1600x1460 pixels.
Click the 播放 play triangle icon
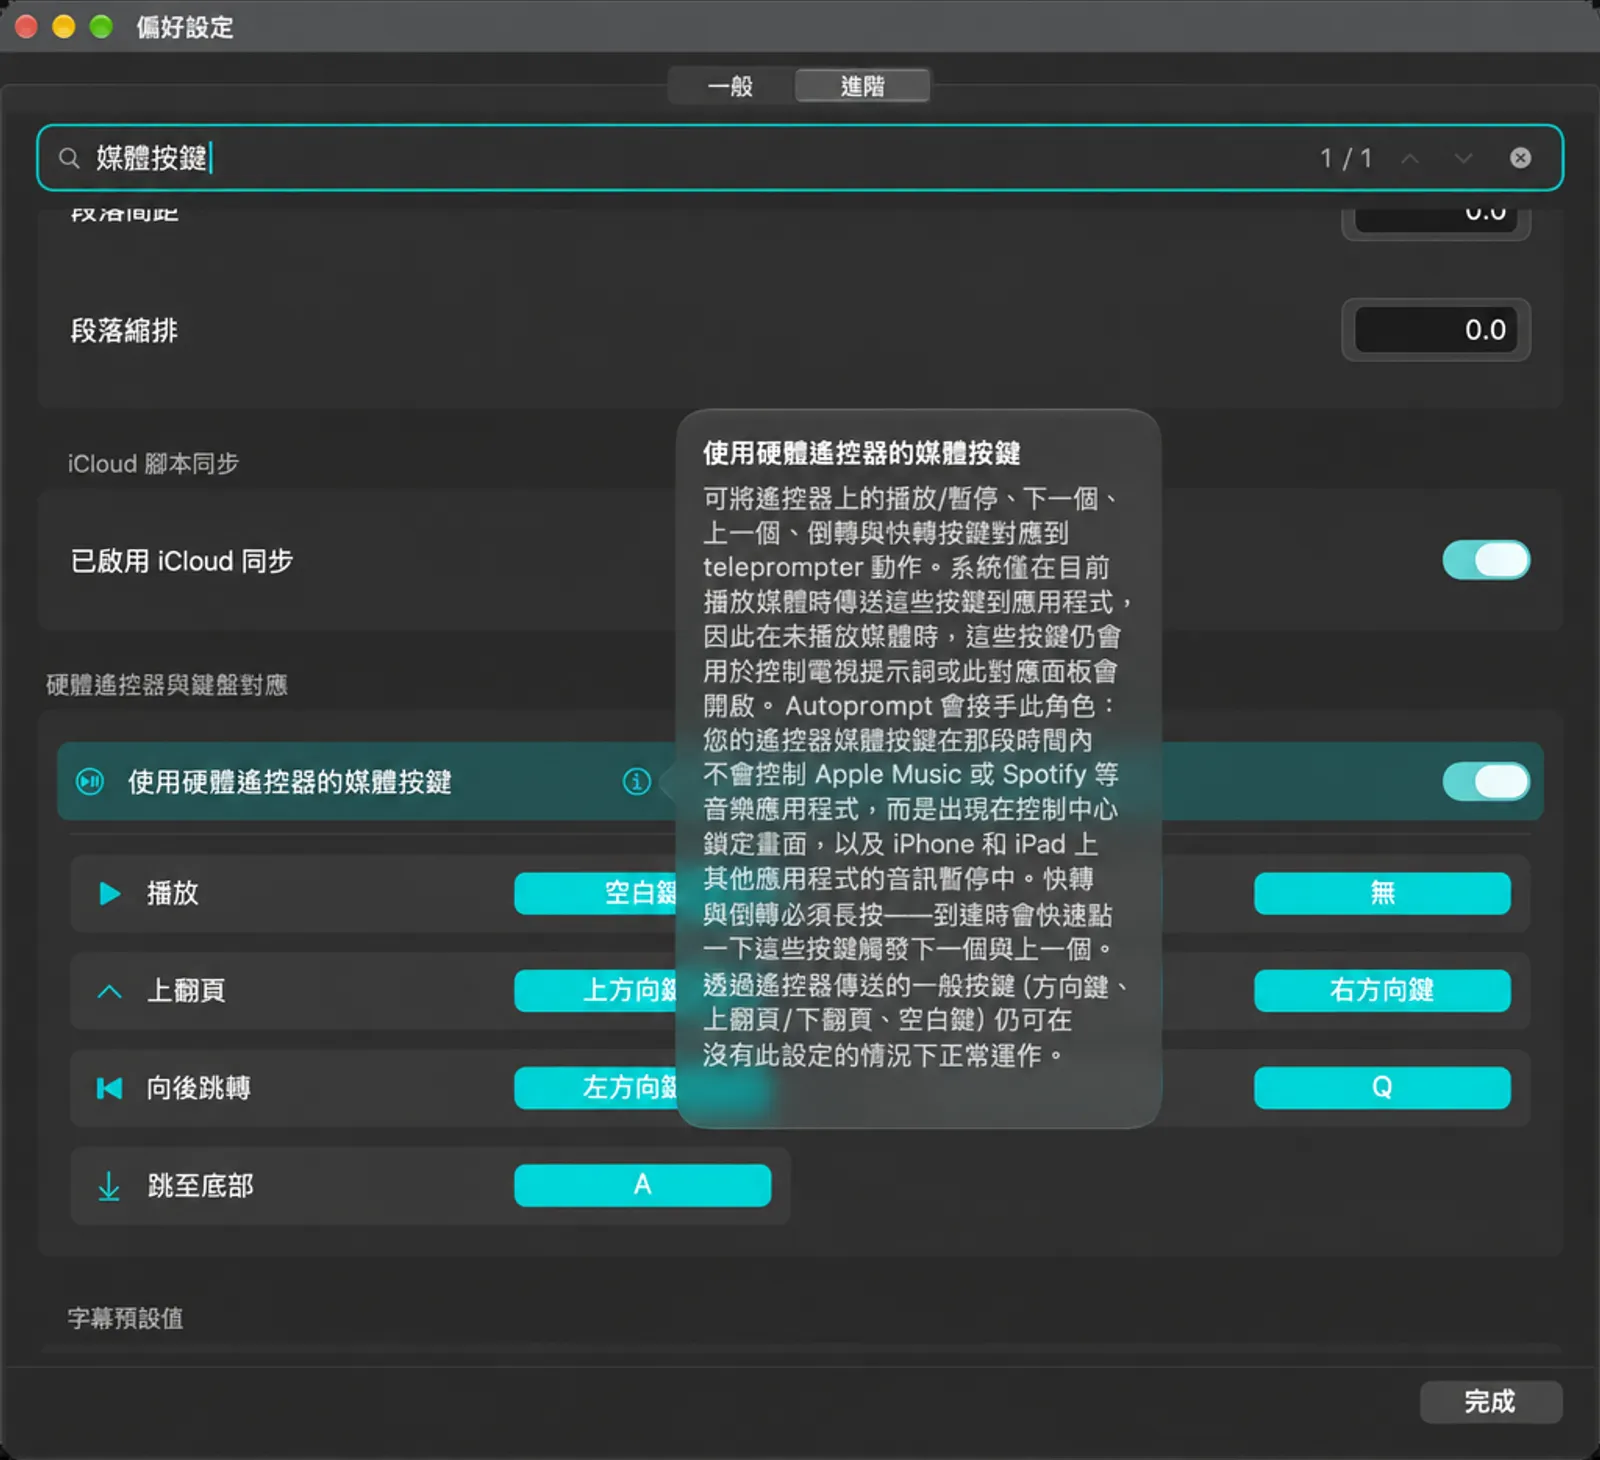pos(110,893)
